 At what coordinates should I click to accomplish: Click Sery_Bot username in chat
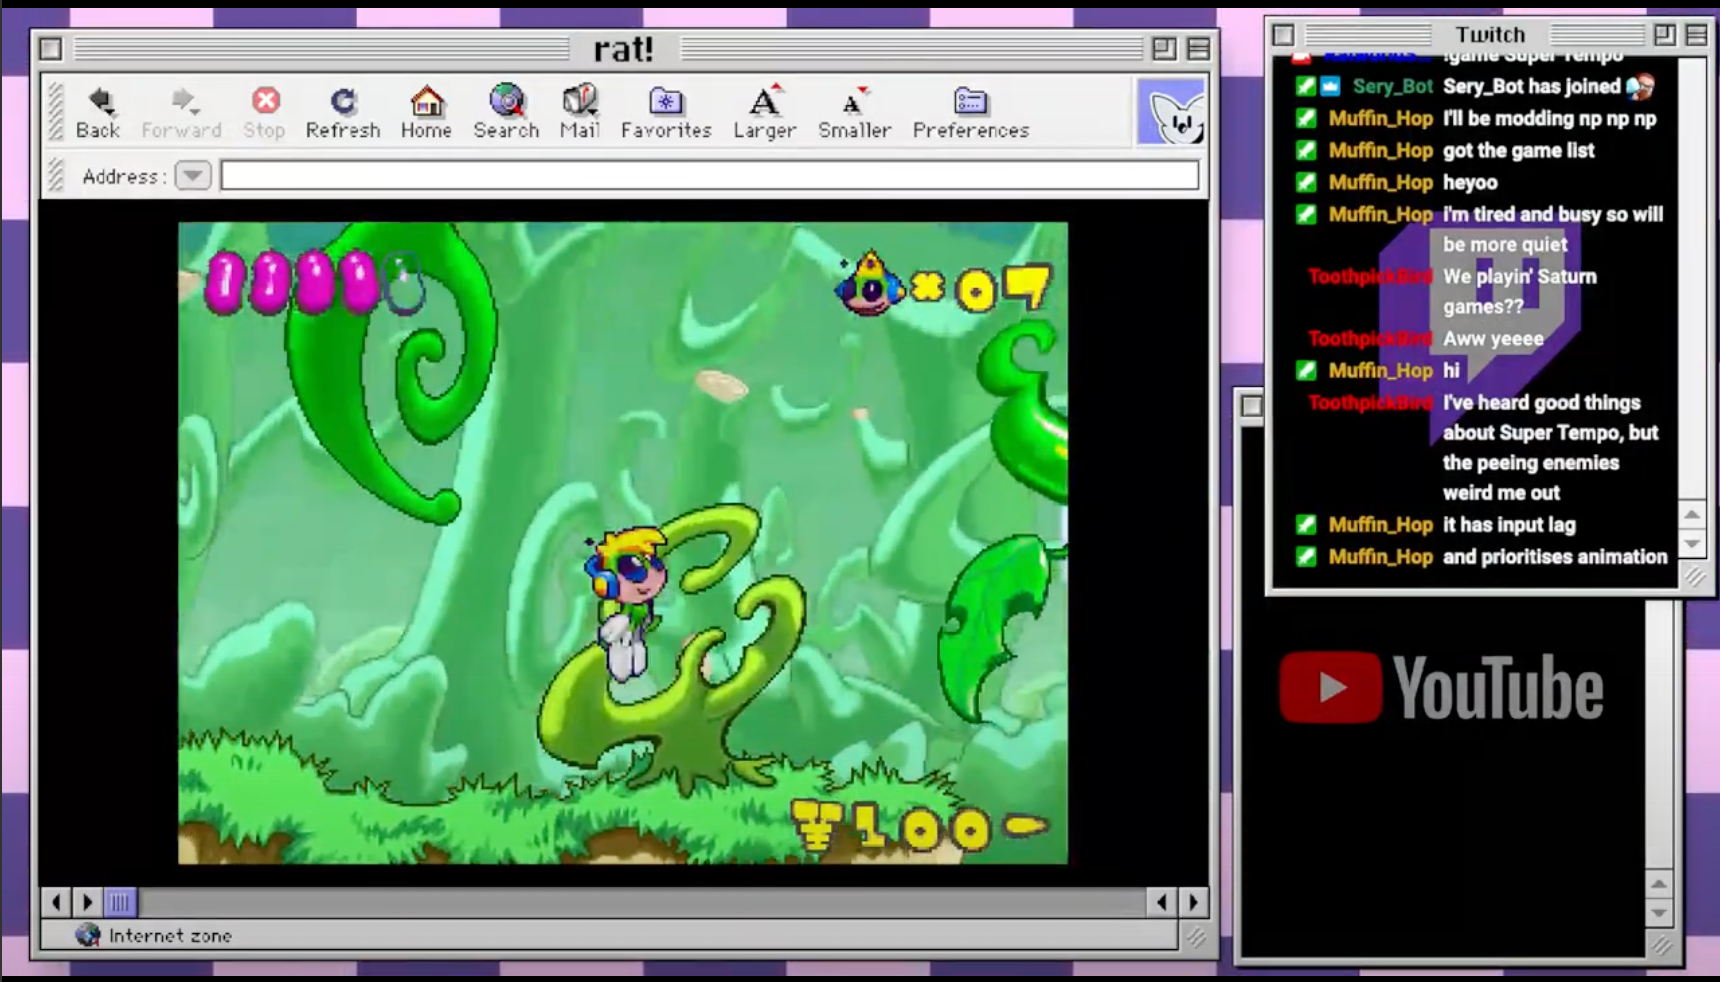(x=1392, y=86)
